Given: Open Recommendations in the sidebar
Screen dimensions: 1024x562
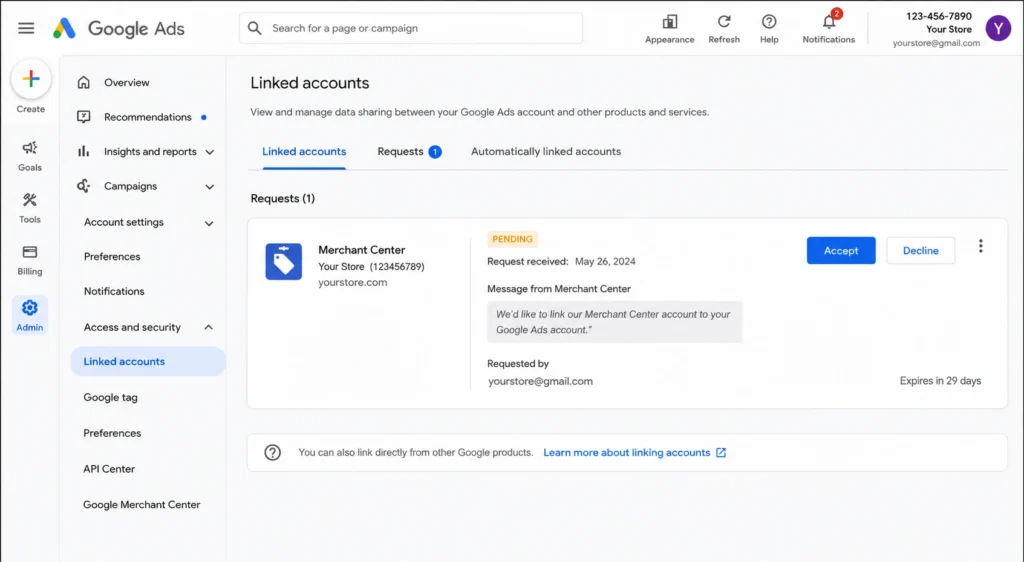Looking at the screenshot, I should [x=148, y=117].
